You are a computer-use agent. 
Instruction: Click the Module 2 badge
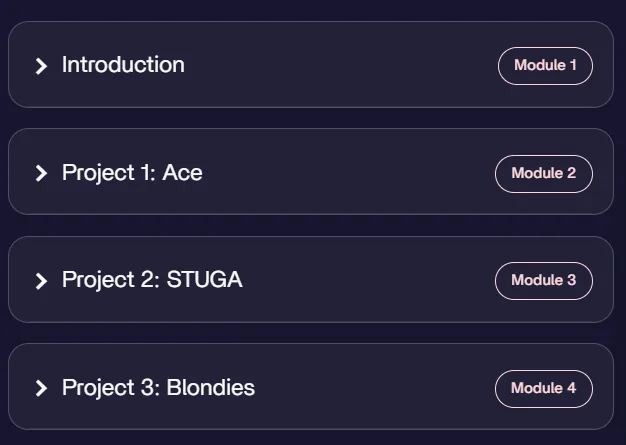[x=544, y=174]
